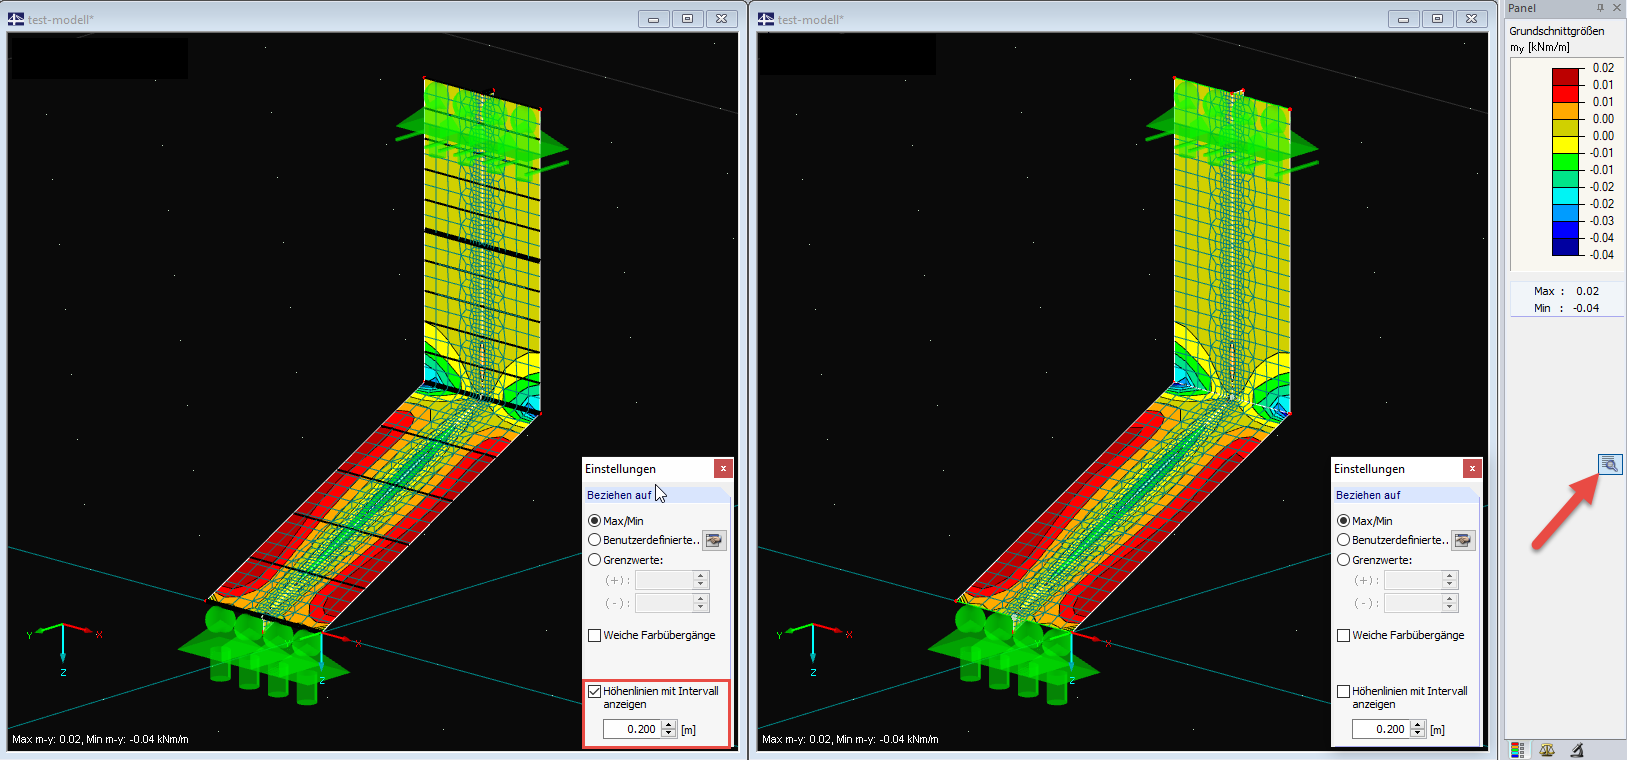Image resolution: width=1627 pixels, height=760 pixels.
Task: Click the app icon of left test-modell window
Action: (x=16, y=19)
